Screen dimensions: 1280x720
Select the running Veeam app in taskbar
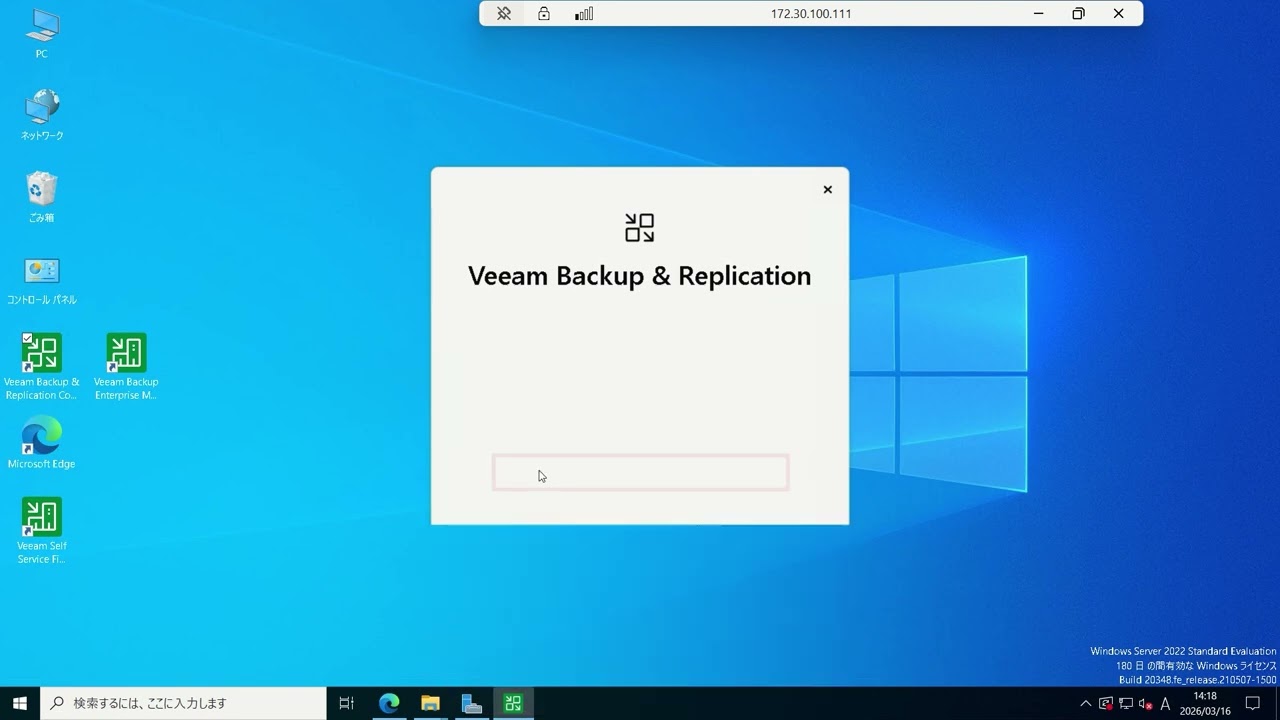pos(513,703)
